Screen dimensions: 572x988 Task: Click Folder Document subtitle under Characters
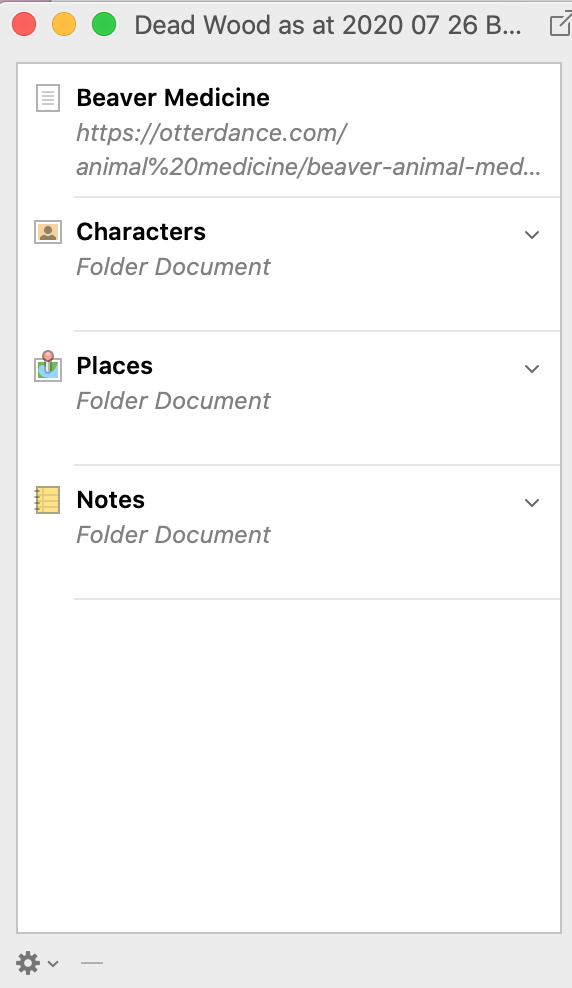(x=173, y=267)
